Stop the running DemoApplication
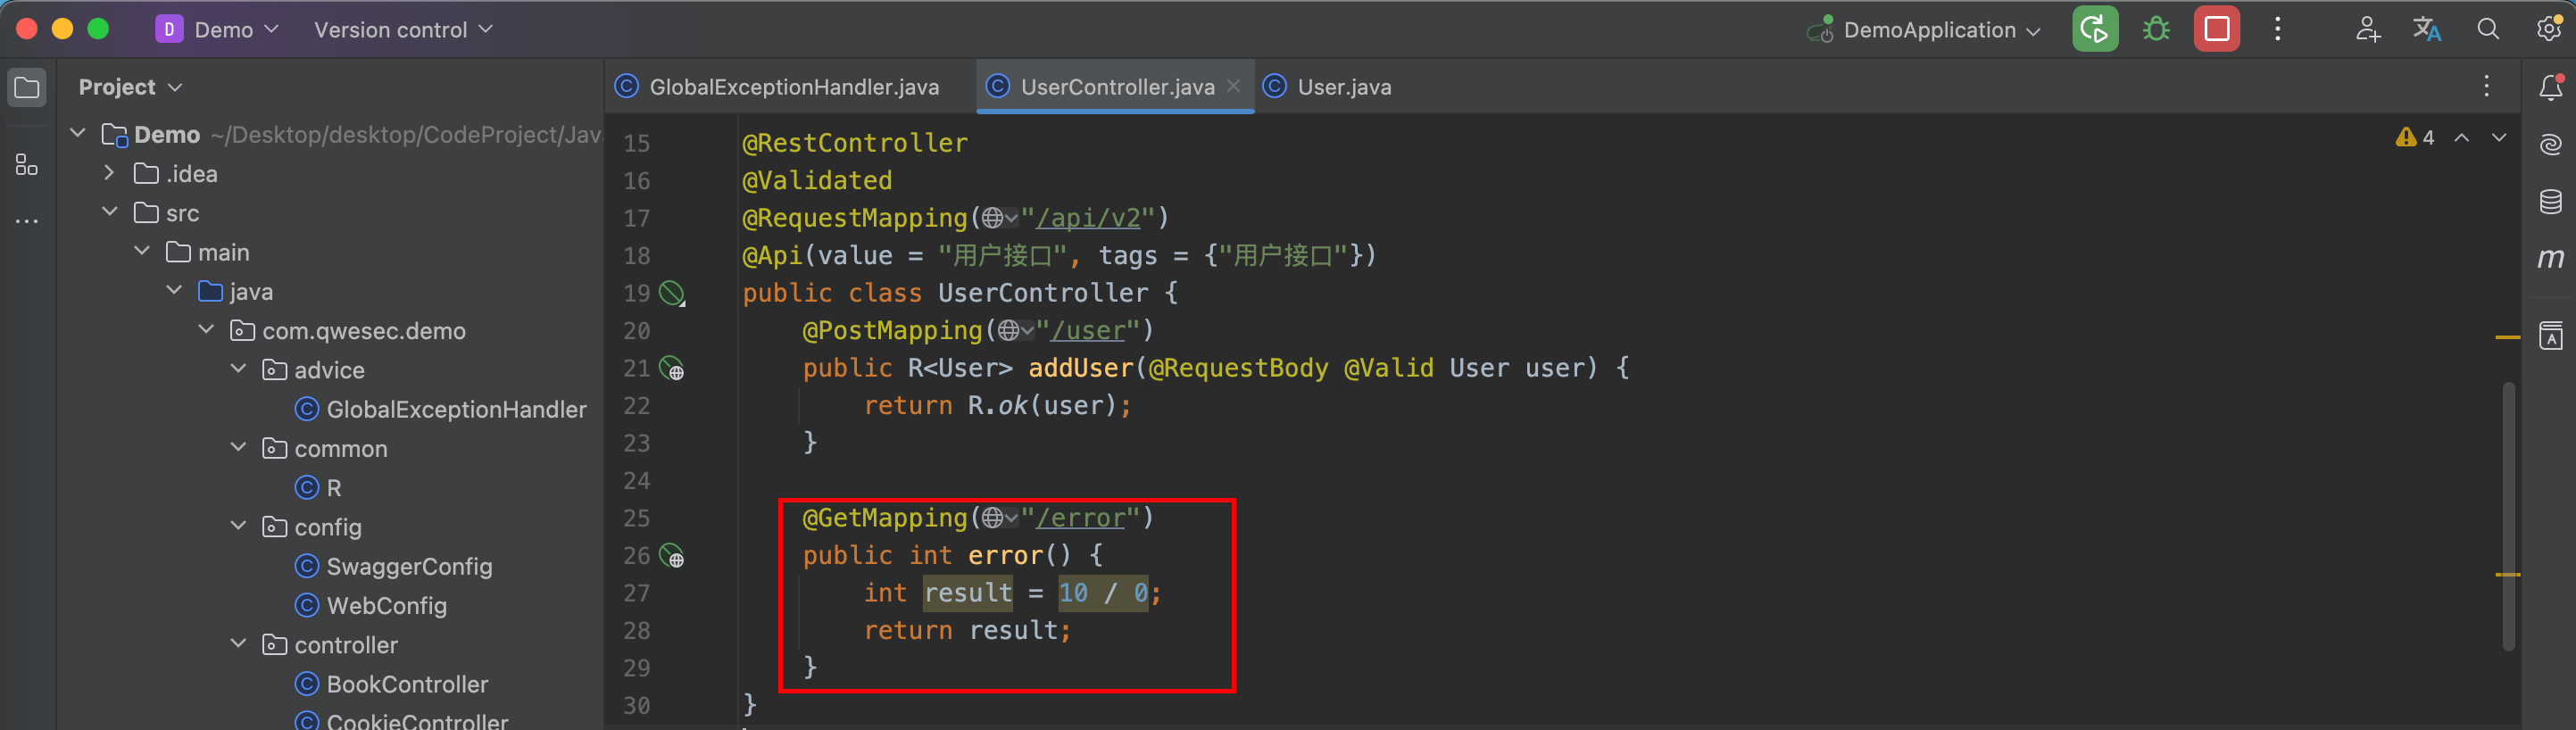2576x730 pixels. coord(2216,29)
